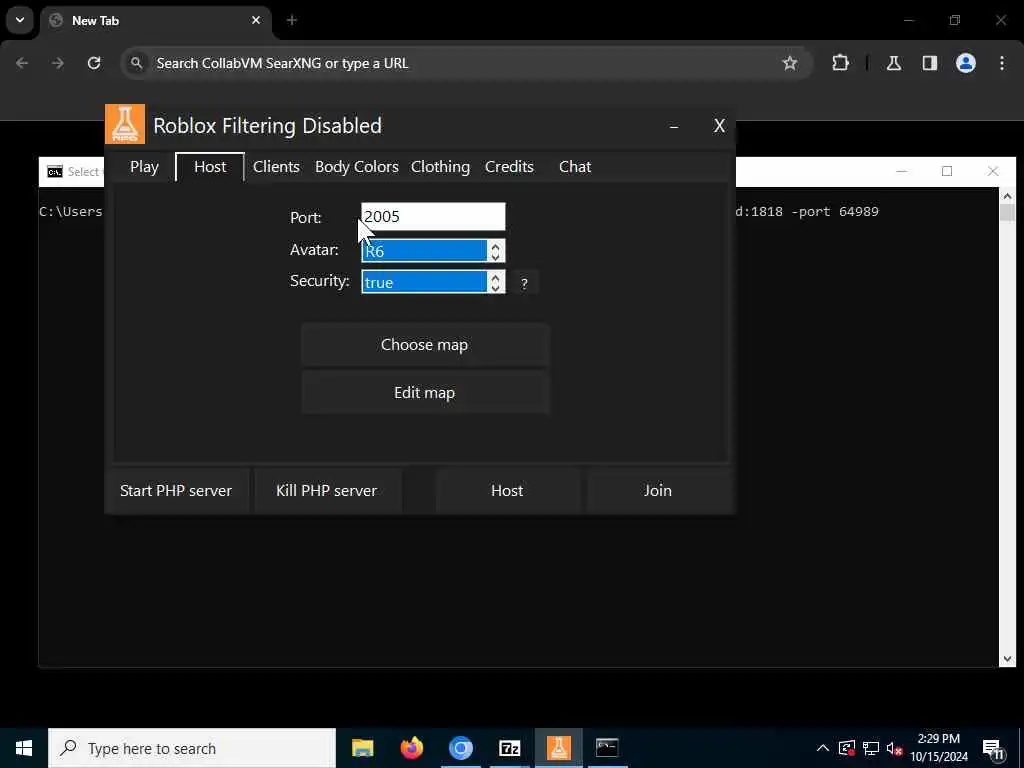
Task: Click the command prompt window icon
Action: 55,172
